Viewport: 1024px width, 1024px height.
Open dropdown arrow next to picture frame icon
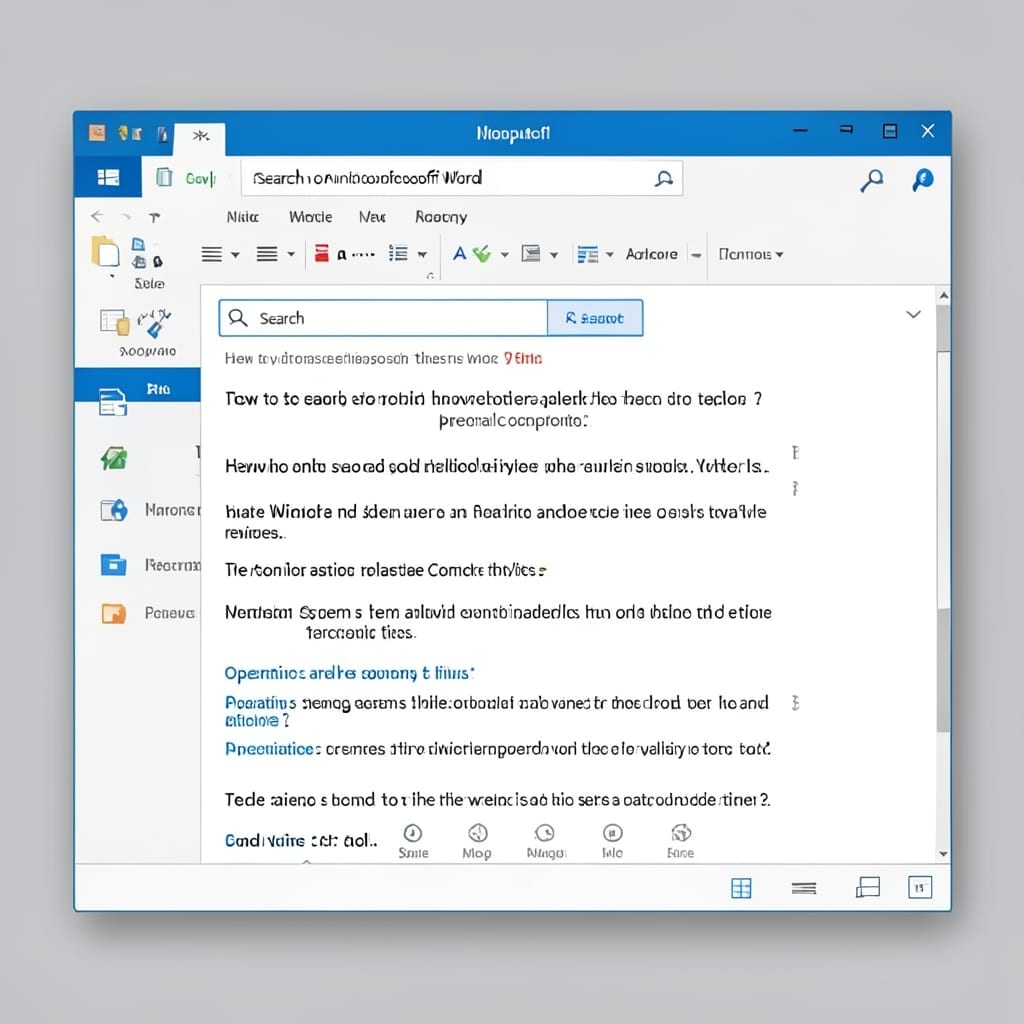(554, 255)
